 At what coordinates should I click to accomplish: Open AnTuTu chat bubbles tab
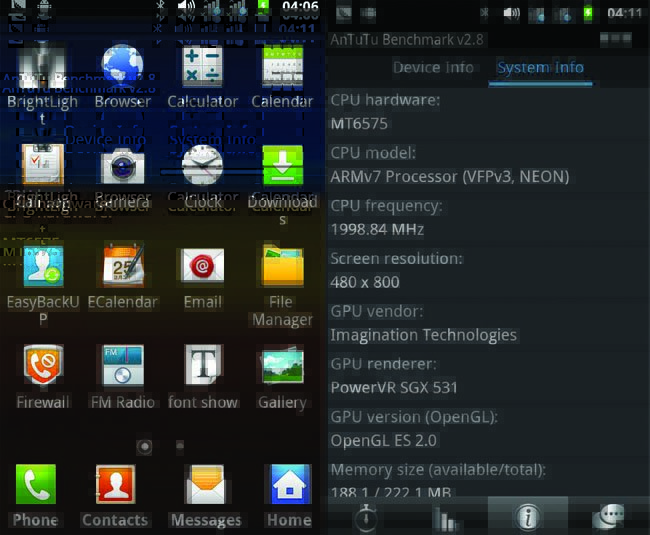(x=608, y=516)
